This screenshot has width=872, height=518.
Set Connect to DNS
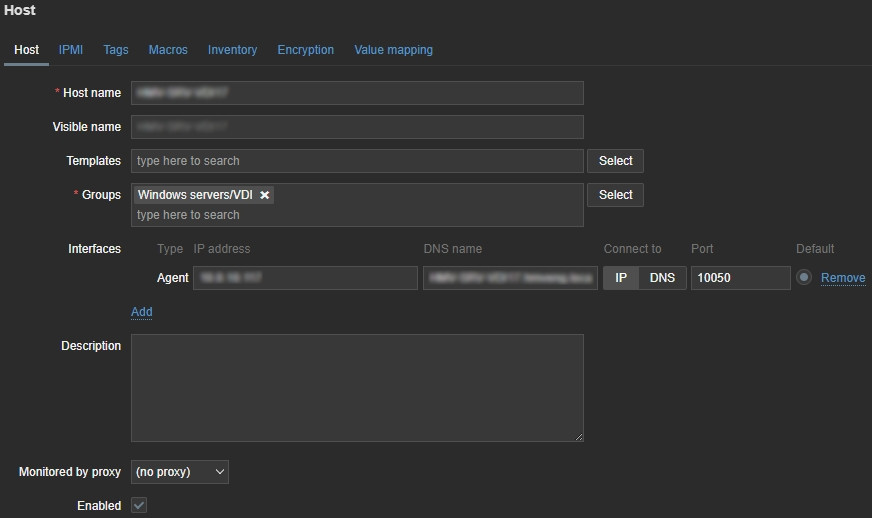click(x=662, y=278)
